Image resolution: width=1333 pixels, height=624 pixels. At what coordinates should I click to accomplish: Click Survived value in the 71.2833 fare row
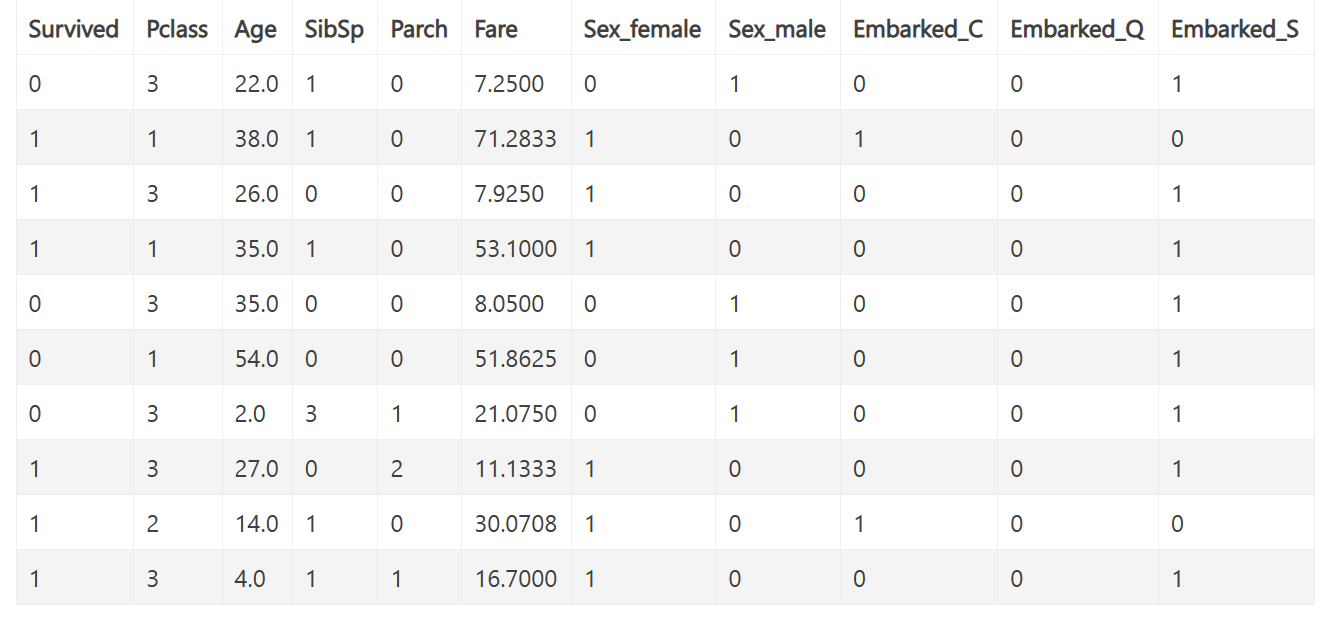35,138
